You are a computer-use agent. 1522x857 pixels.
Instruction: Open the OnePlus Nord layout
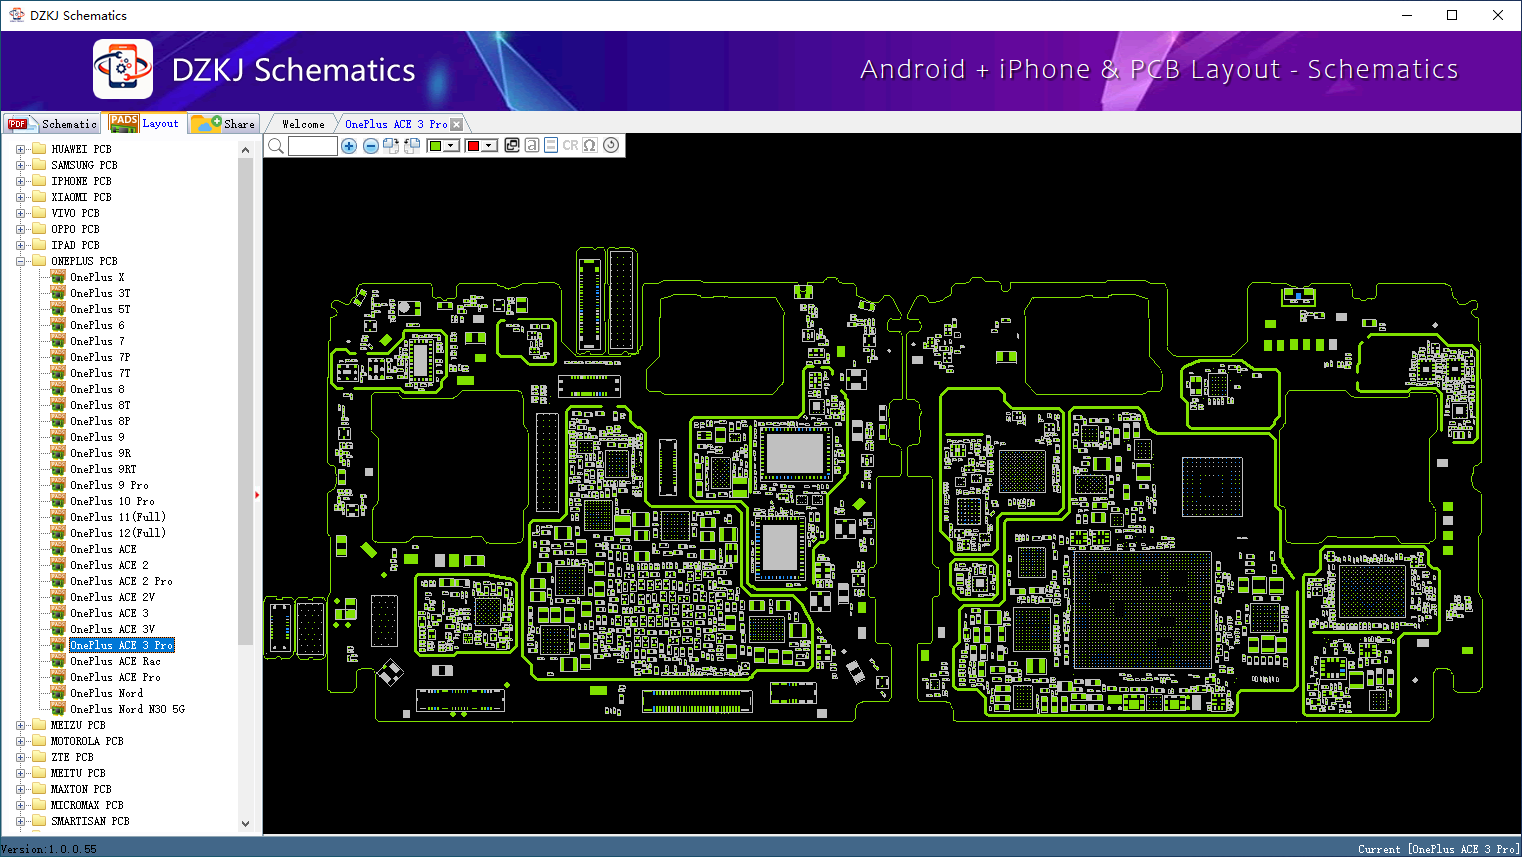click(x=106, y=693)
